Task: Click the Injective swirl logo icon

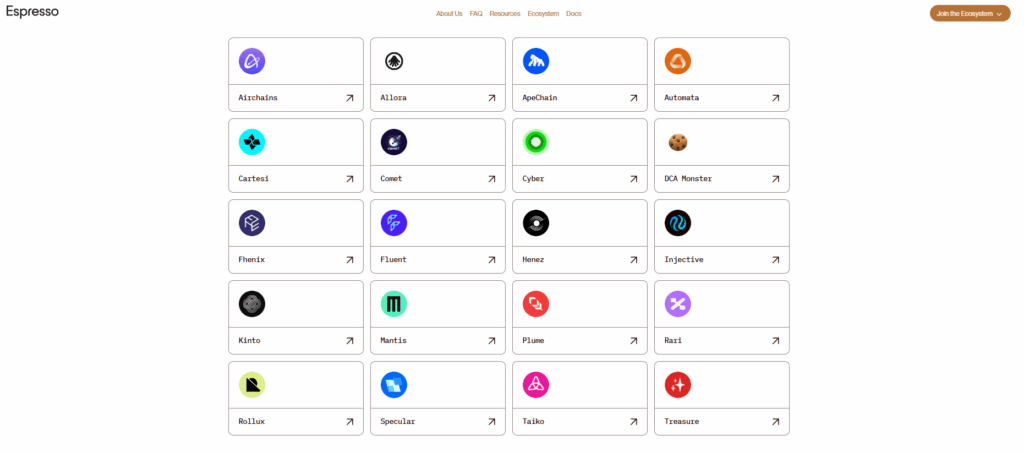Action: tap(678, 223)
